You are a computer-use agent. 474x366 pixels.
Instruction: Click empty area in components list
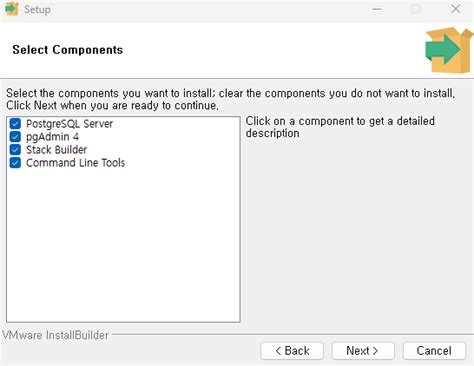pyautogui.click(x=123, y=247)
